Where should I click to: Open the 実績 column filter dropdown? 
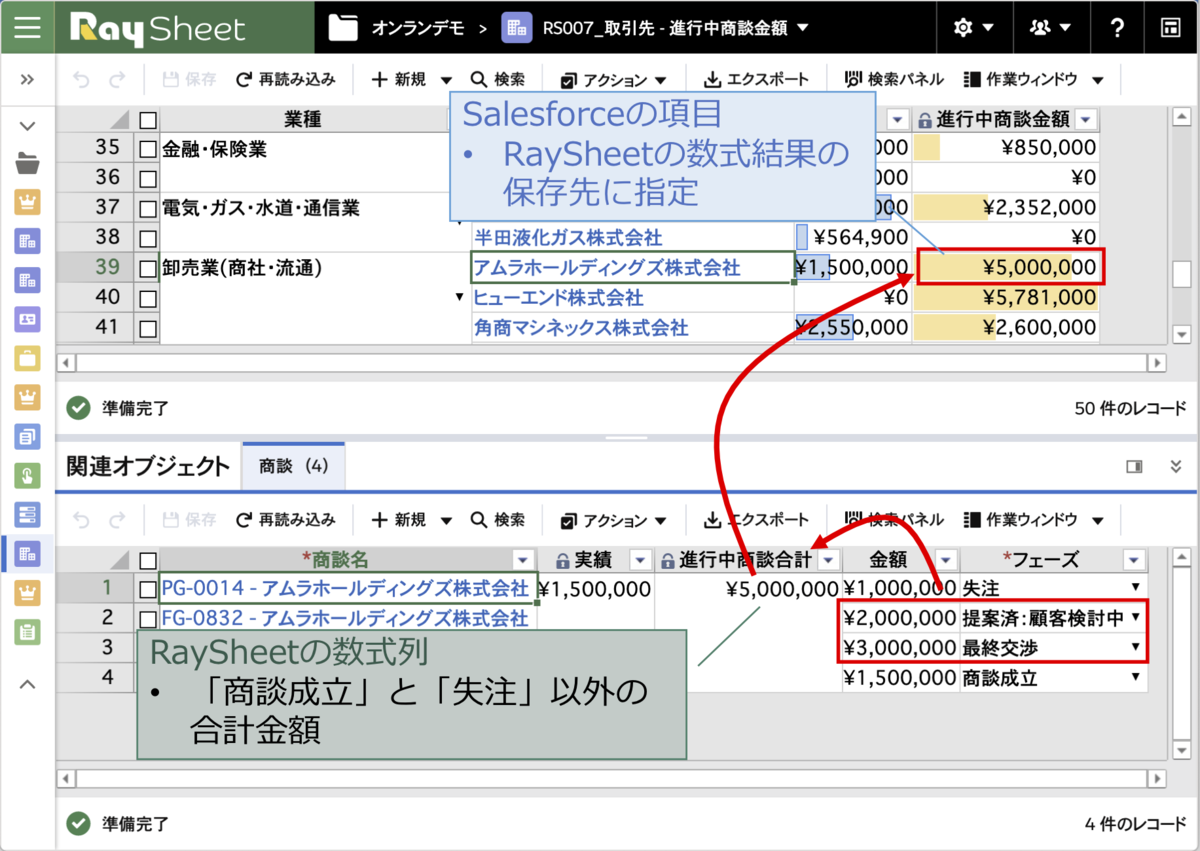pyautogui.click(x=639, y=560)
